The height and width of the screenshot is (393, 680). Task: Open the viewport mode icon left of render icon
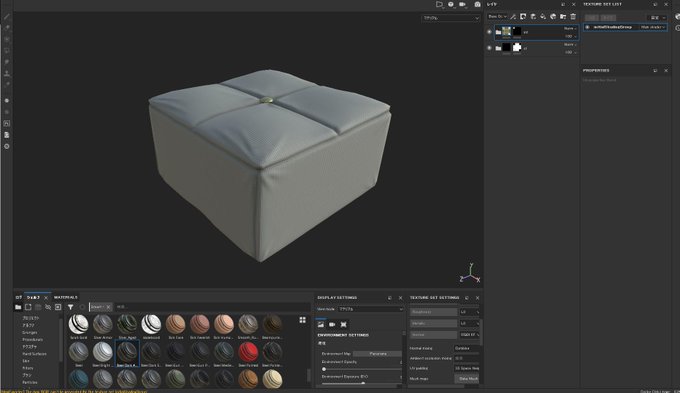[x=439, y=4]
